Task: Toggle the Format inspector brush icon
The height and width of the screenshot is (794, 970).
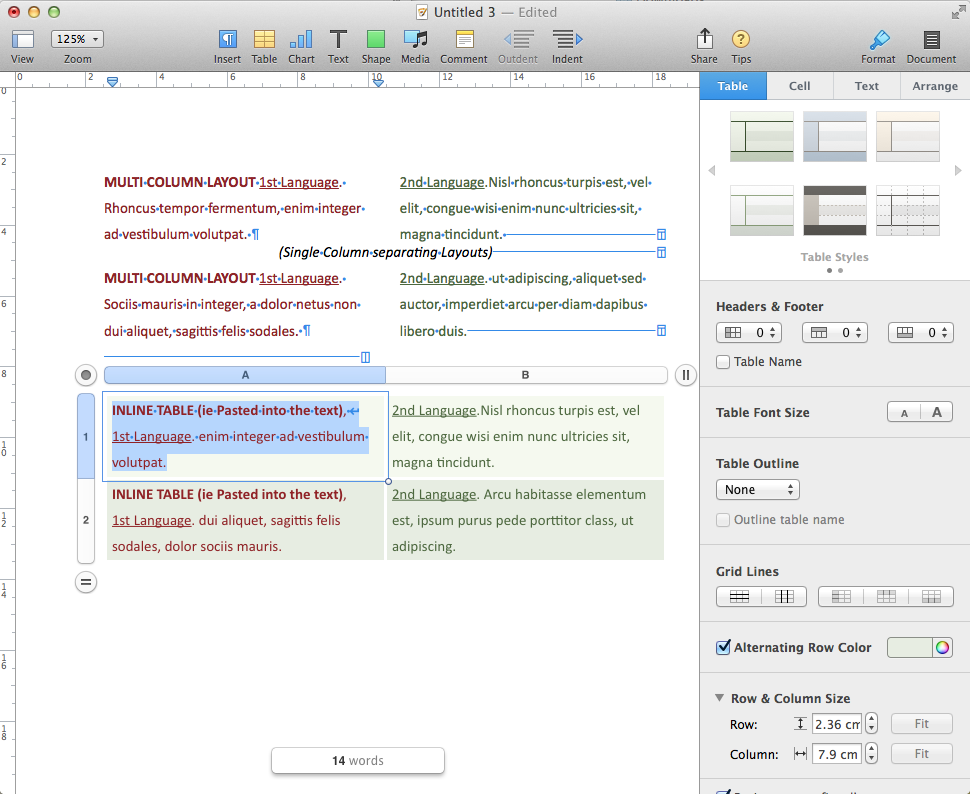Action: (878, 40)
